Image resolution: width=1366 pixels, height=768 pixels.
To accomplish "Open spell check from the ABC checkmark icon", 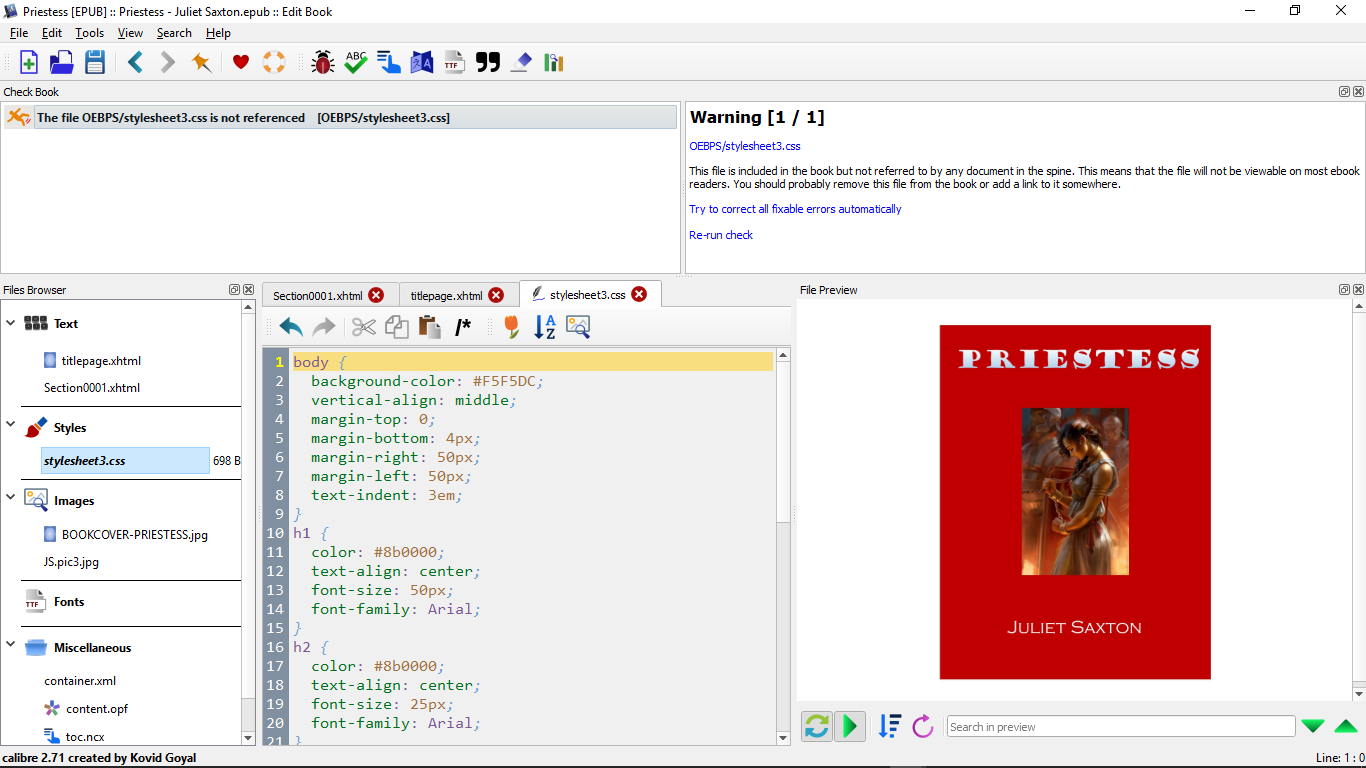I will (356, 62).
